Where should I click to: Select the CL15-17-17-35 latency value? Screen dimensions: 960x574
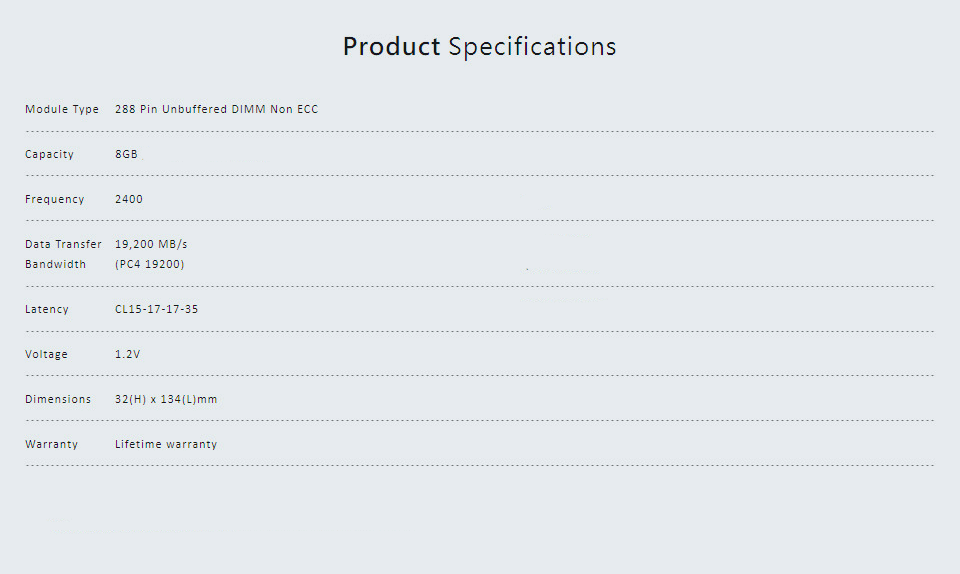(x=157, y=309)
